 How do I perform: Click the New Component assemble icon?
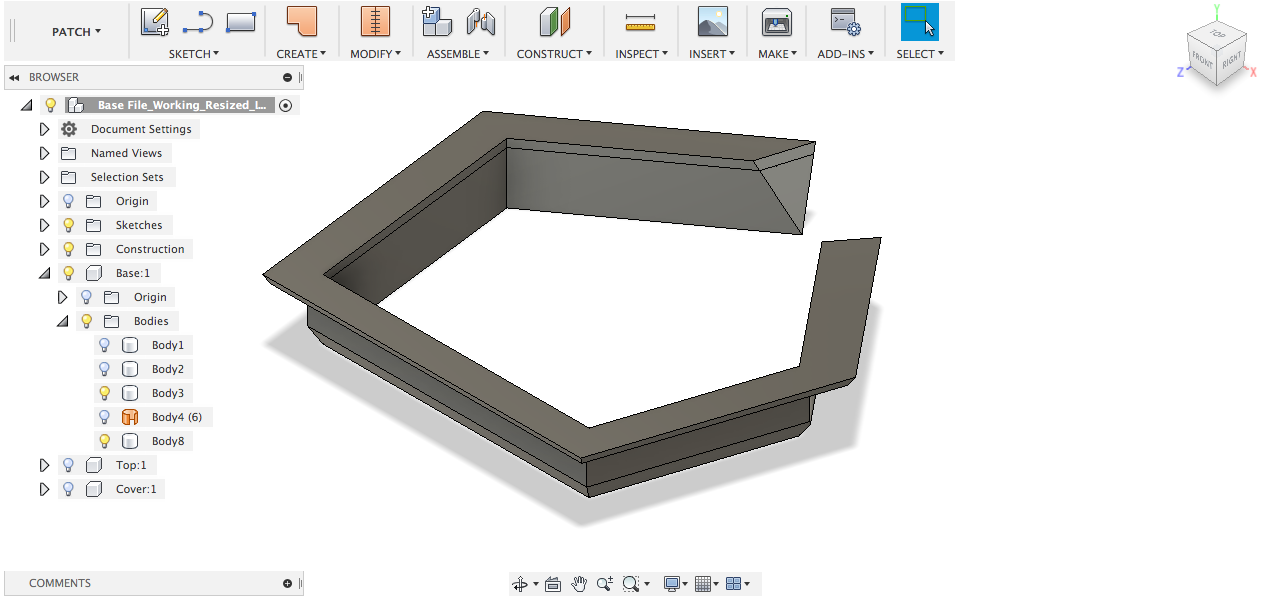coord(436,21)
